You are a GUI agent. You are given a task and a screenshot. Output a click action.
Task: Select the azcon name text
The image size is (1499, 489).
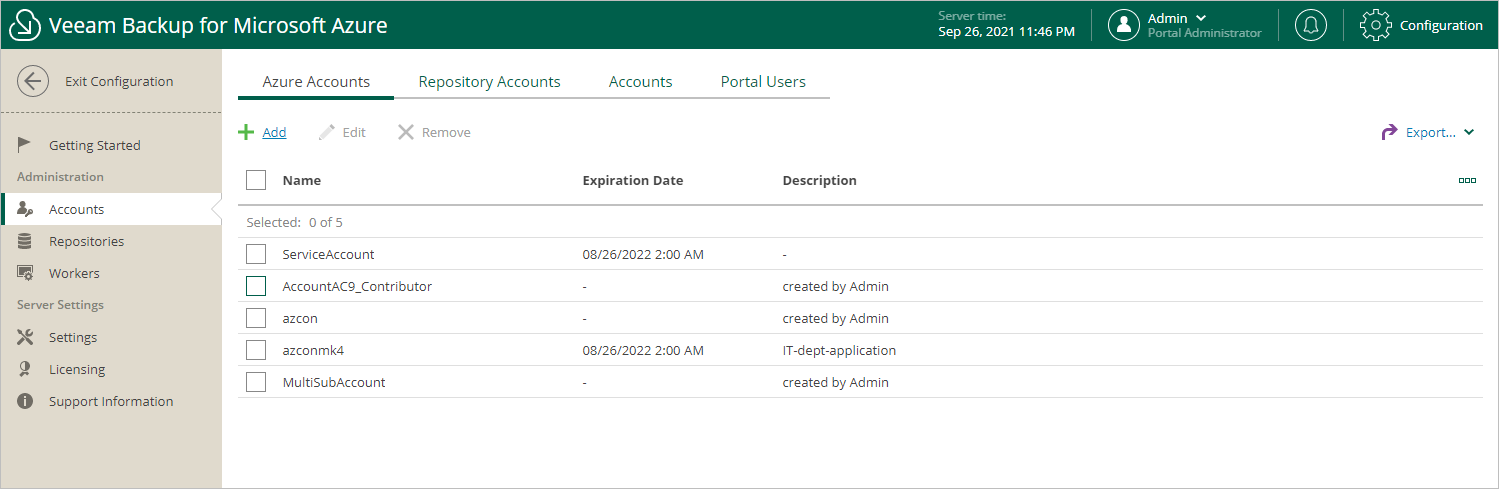point(300,318)
